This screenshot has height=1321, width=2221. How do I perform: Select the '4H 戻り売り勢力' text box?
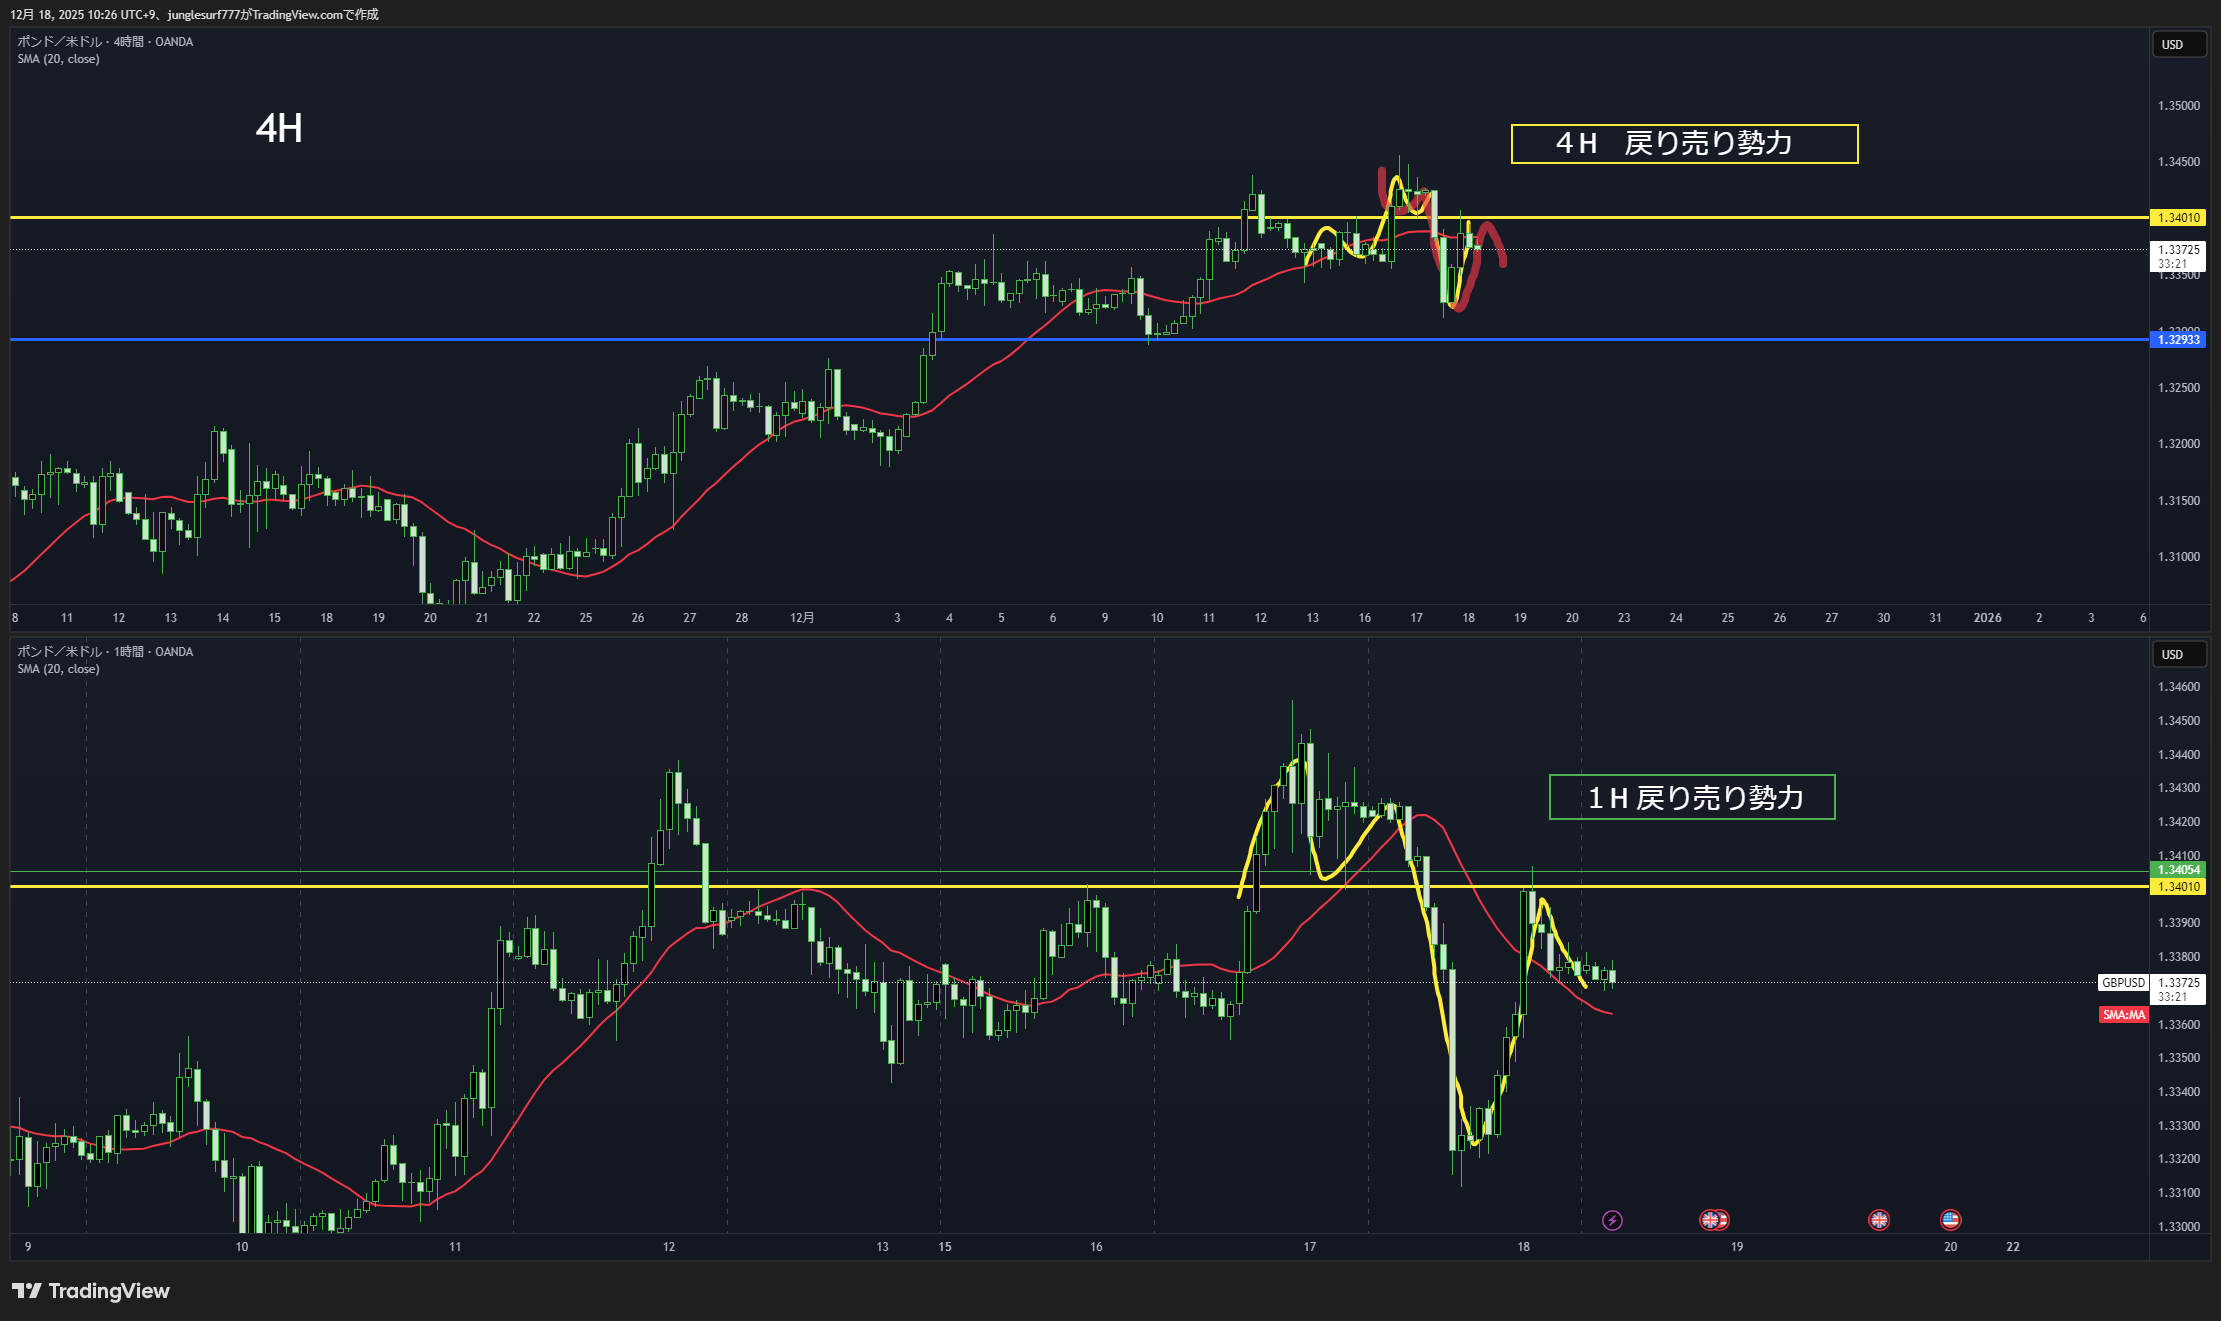pyautogui.click(x=1684, y=144)
